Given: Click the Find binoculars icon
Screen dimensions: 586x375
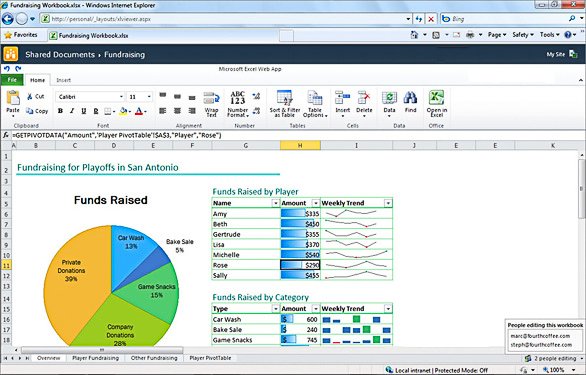Looking at the screenshot, I should pos(410,98).
